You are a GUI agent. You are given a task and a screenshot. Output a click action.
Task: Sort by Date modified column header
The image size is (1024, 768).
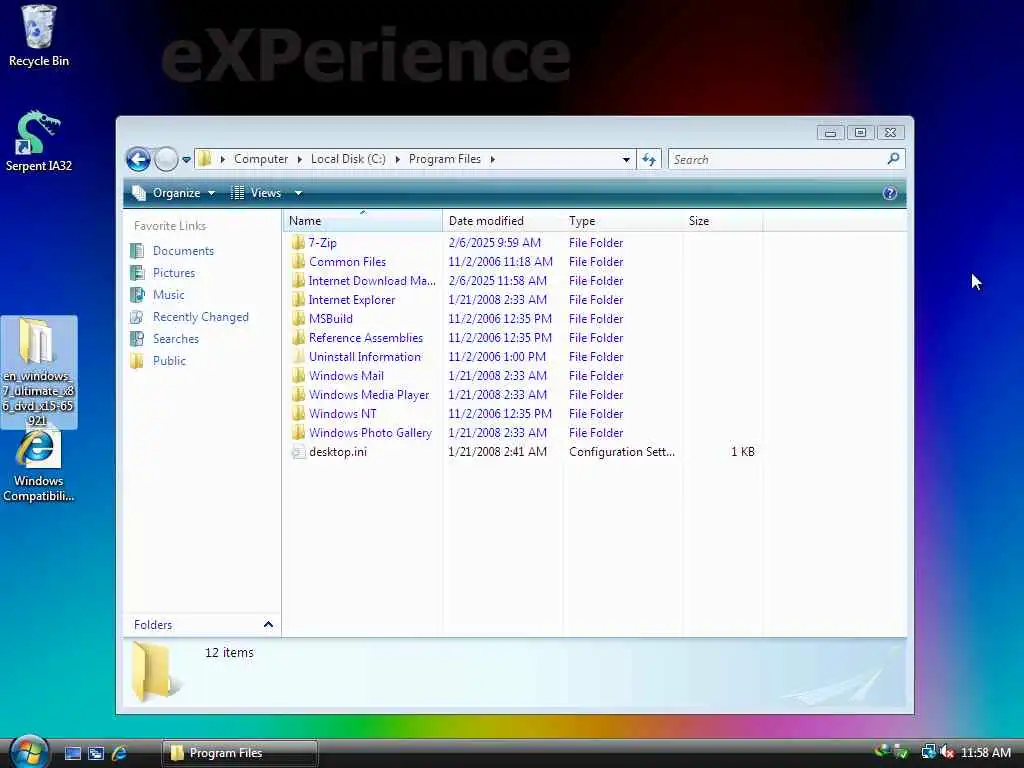pyautogui.click(x=502, y=221)
